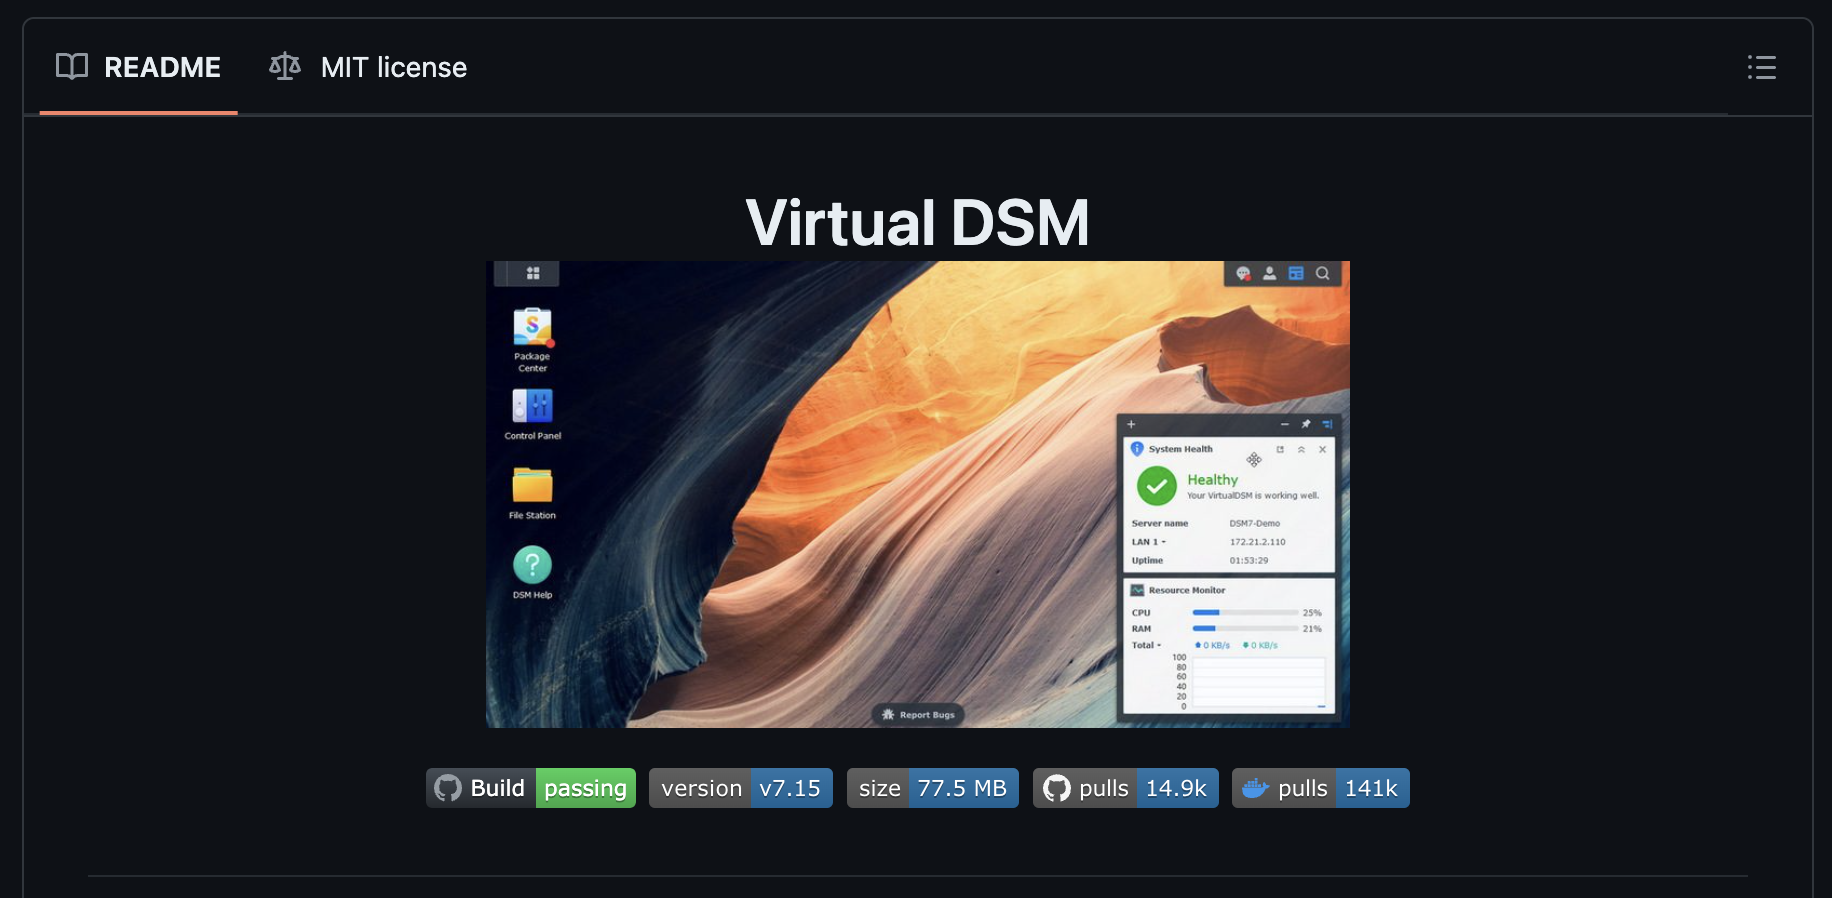Toggle the widgets panel icon in DSM taskbar

(1296, 273)
